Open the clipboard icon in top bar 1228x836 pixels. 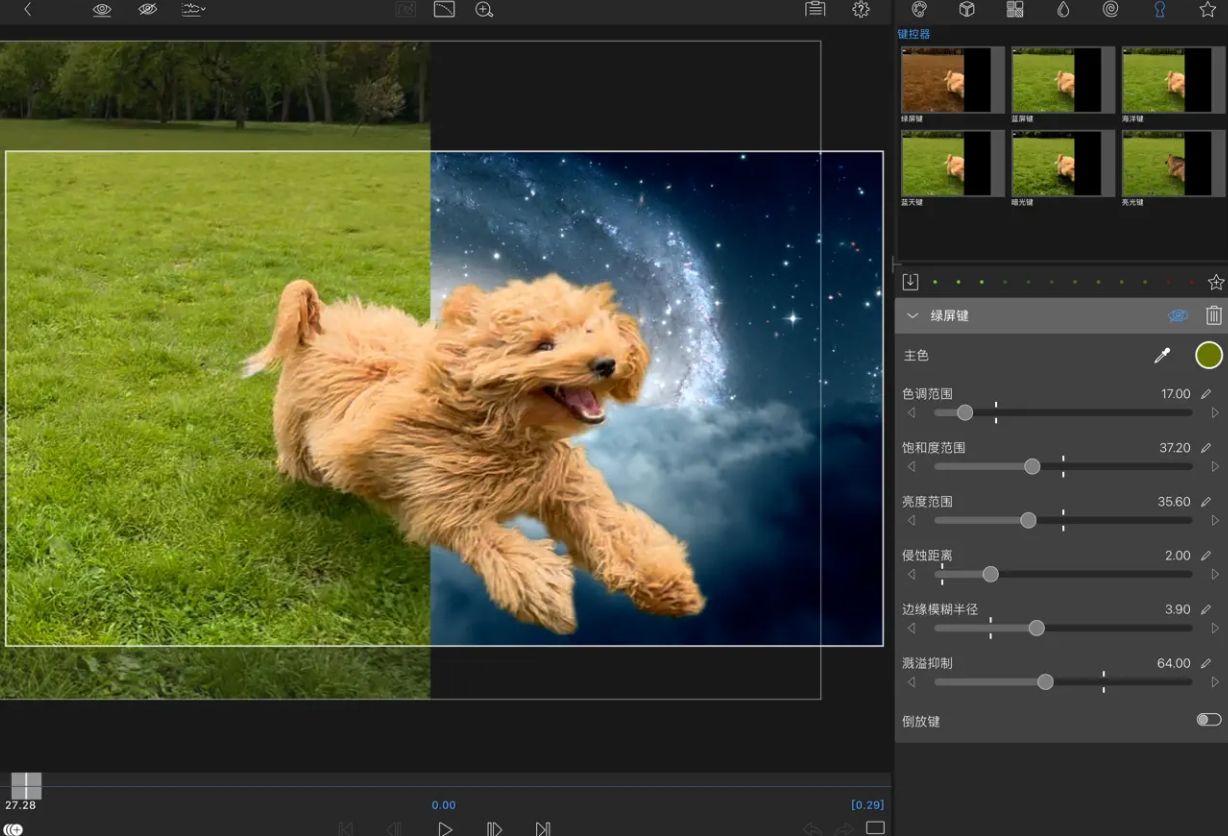click(815, 9)
